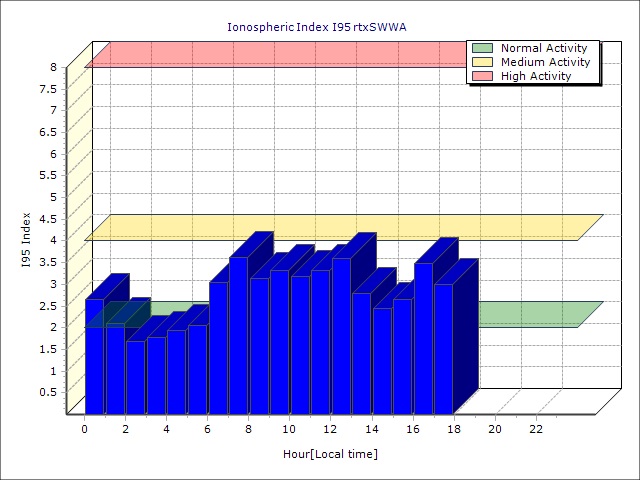Select the High Activity legend label
This screenshot has width=640, height=480.
pyautogui.click(x=536, y=76)
